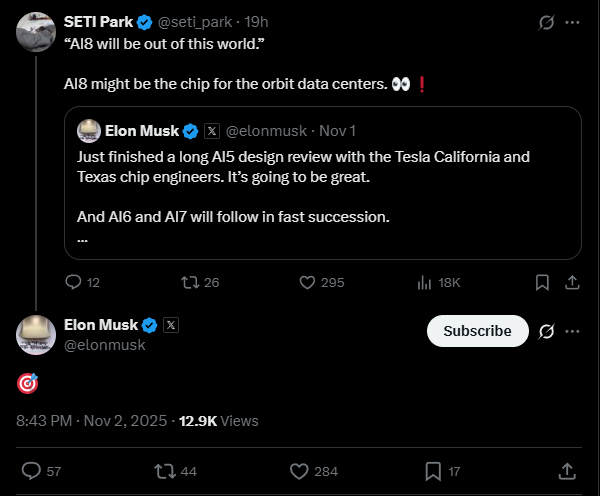Repost Elon Musk's reply with 44 reposts
The height and width of the screenshot is (496, 600).
(x=163, y=470)
